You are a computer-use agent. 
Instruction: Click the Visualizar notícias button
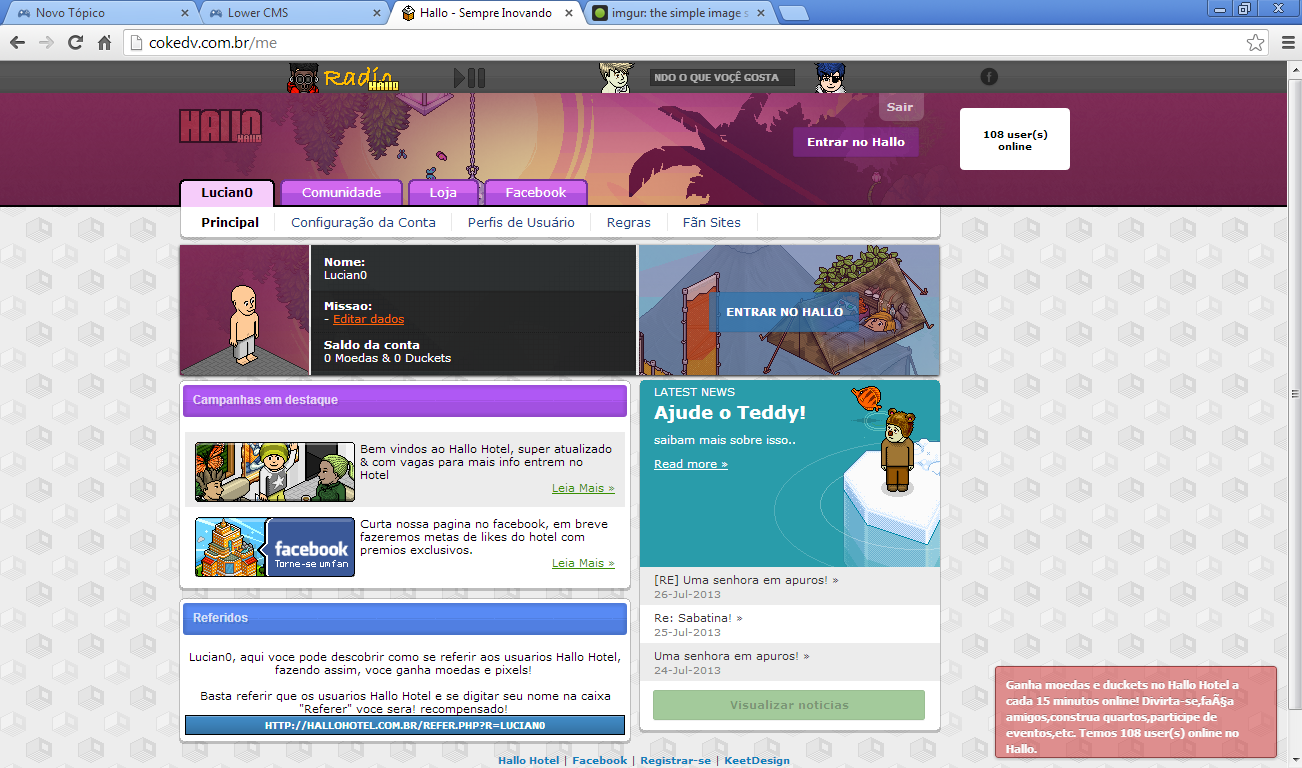pyautogui.click(x=789, y=705)
